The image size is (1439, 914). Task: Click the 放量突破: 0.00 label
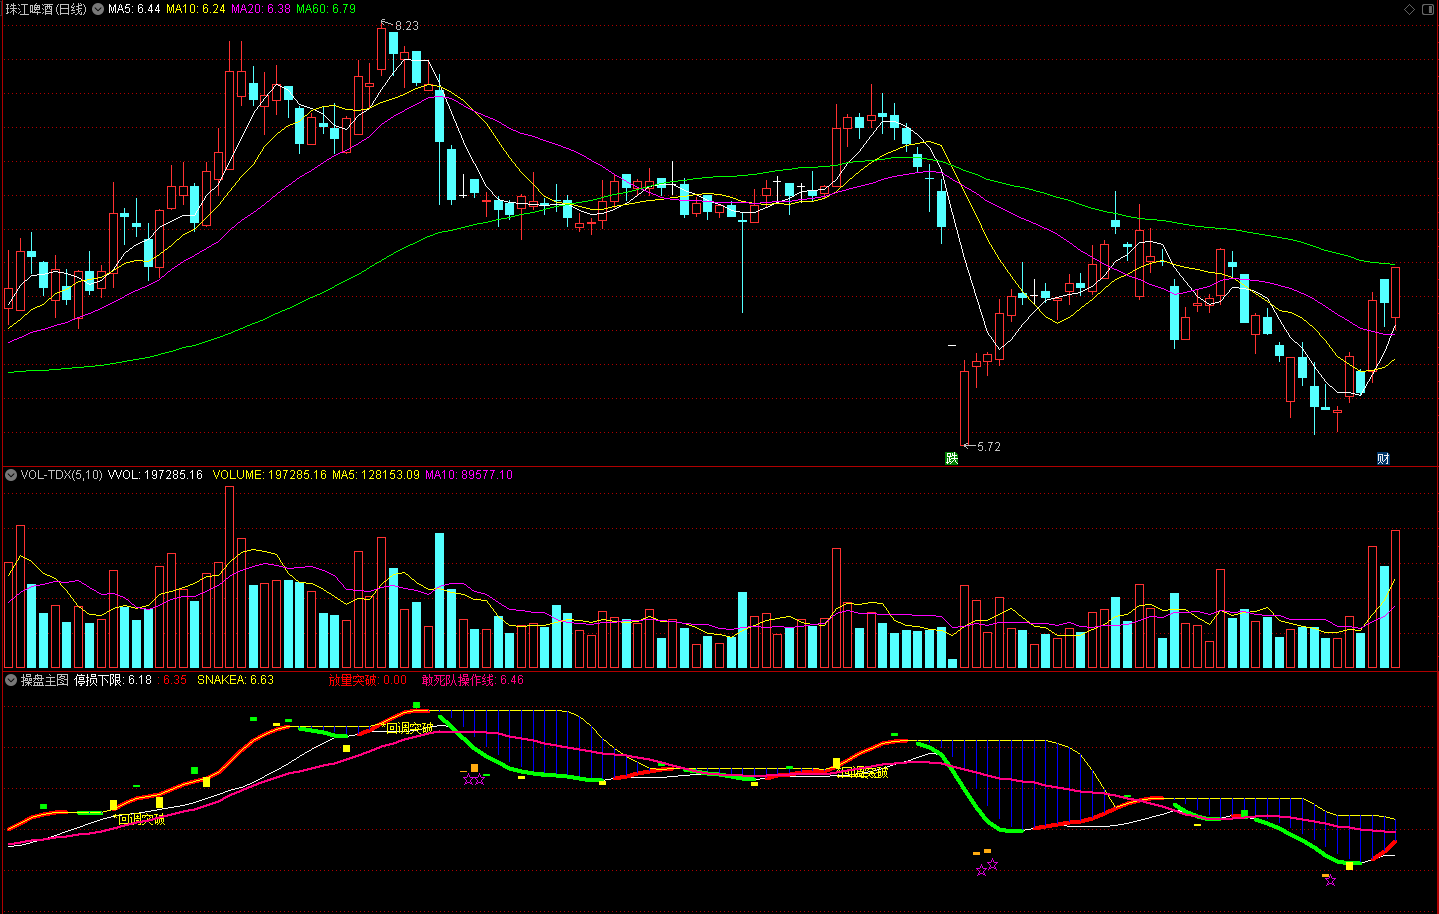pos(368,680)
